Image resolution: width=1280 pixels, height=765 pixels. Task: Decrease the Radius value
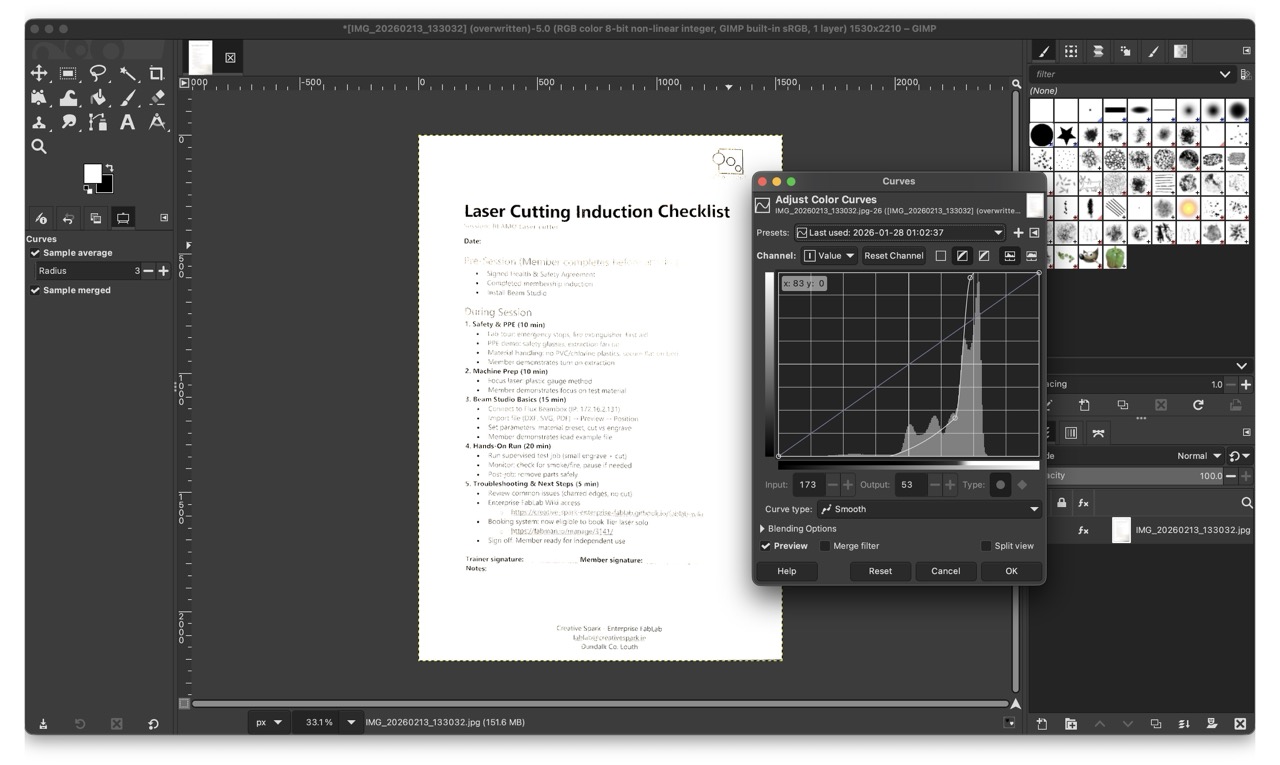[148, 271]
